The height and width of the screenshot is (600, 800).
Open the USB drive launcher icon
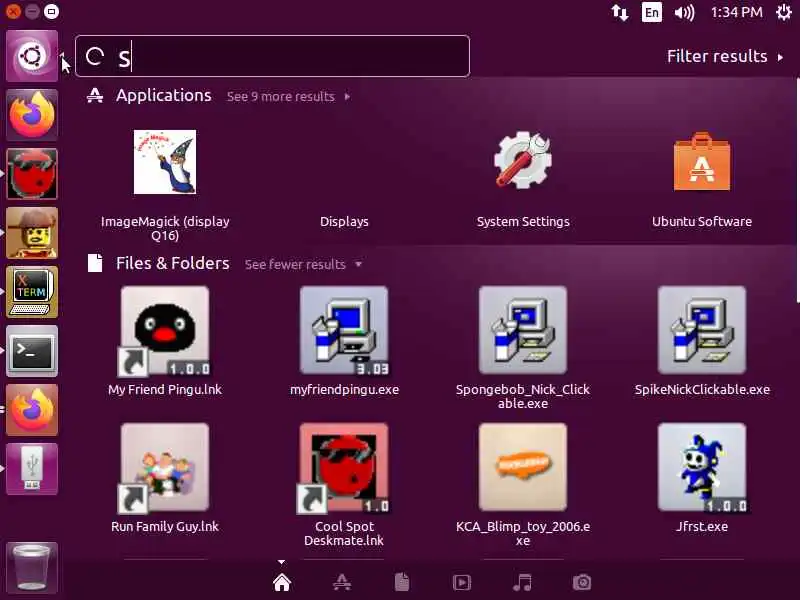click(32, 469)
